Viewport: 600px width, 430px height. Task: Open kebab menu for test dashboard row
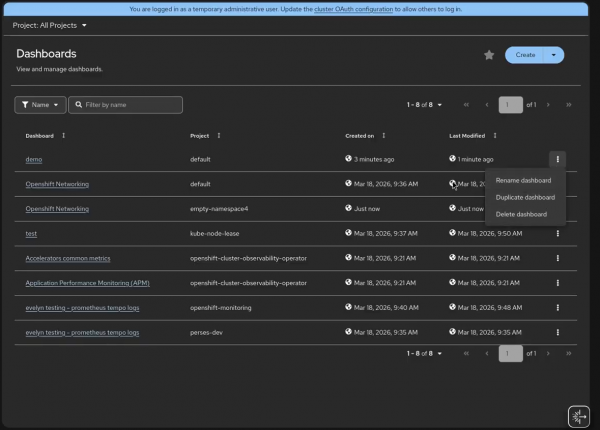[558, 233]
